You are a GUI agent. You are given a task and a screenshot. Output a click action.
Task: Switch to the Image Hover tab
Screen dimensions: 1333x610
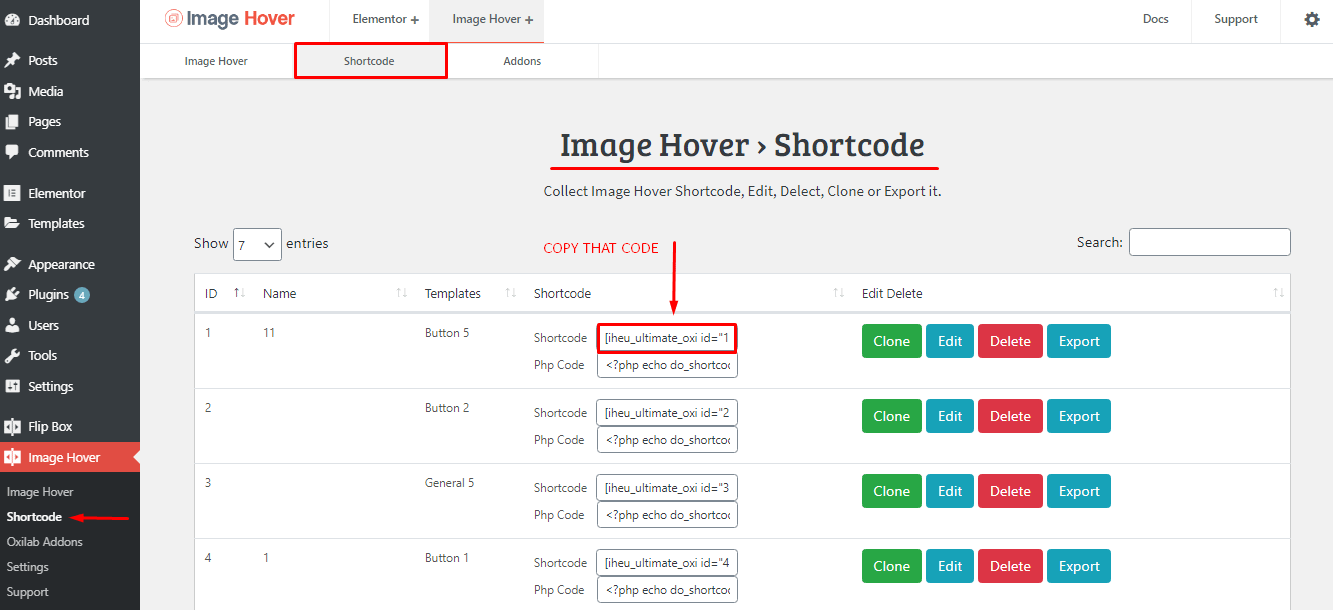[216, 61]
